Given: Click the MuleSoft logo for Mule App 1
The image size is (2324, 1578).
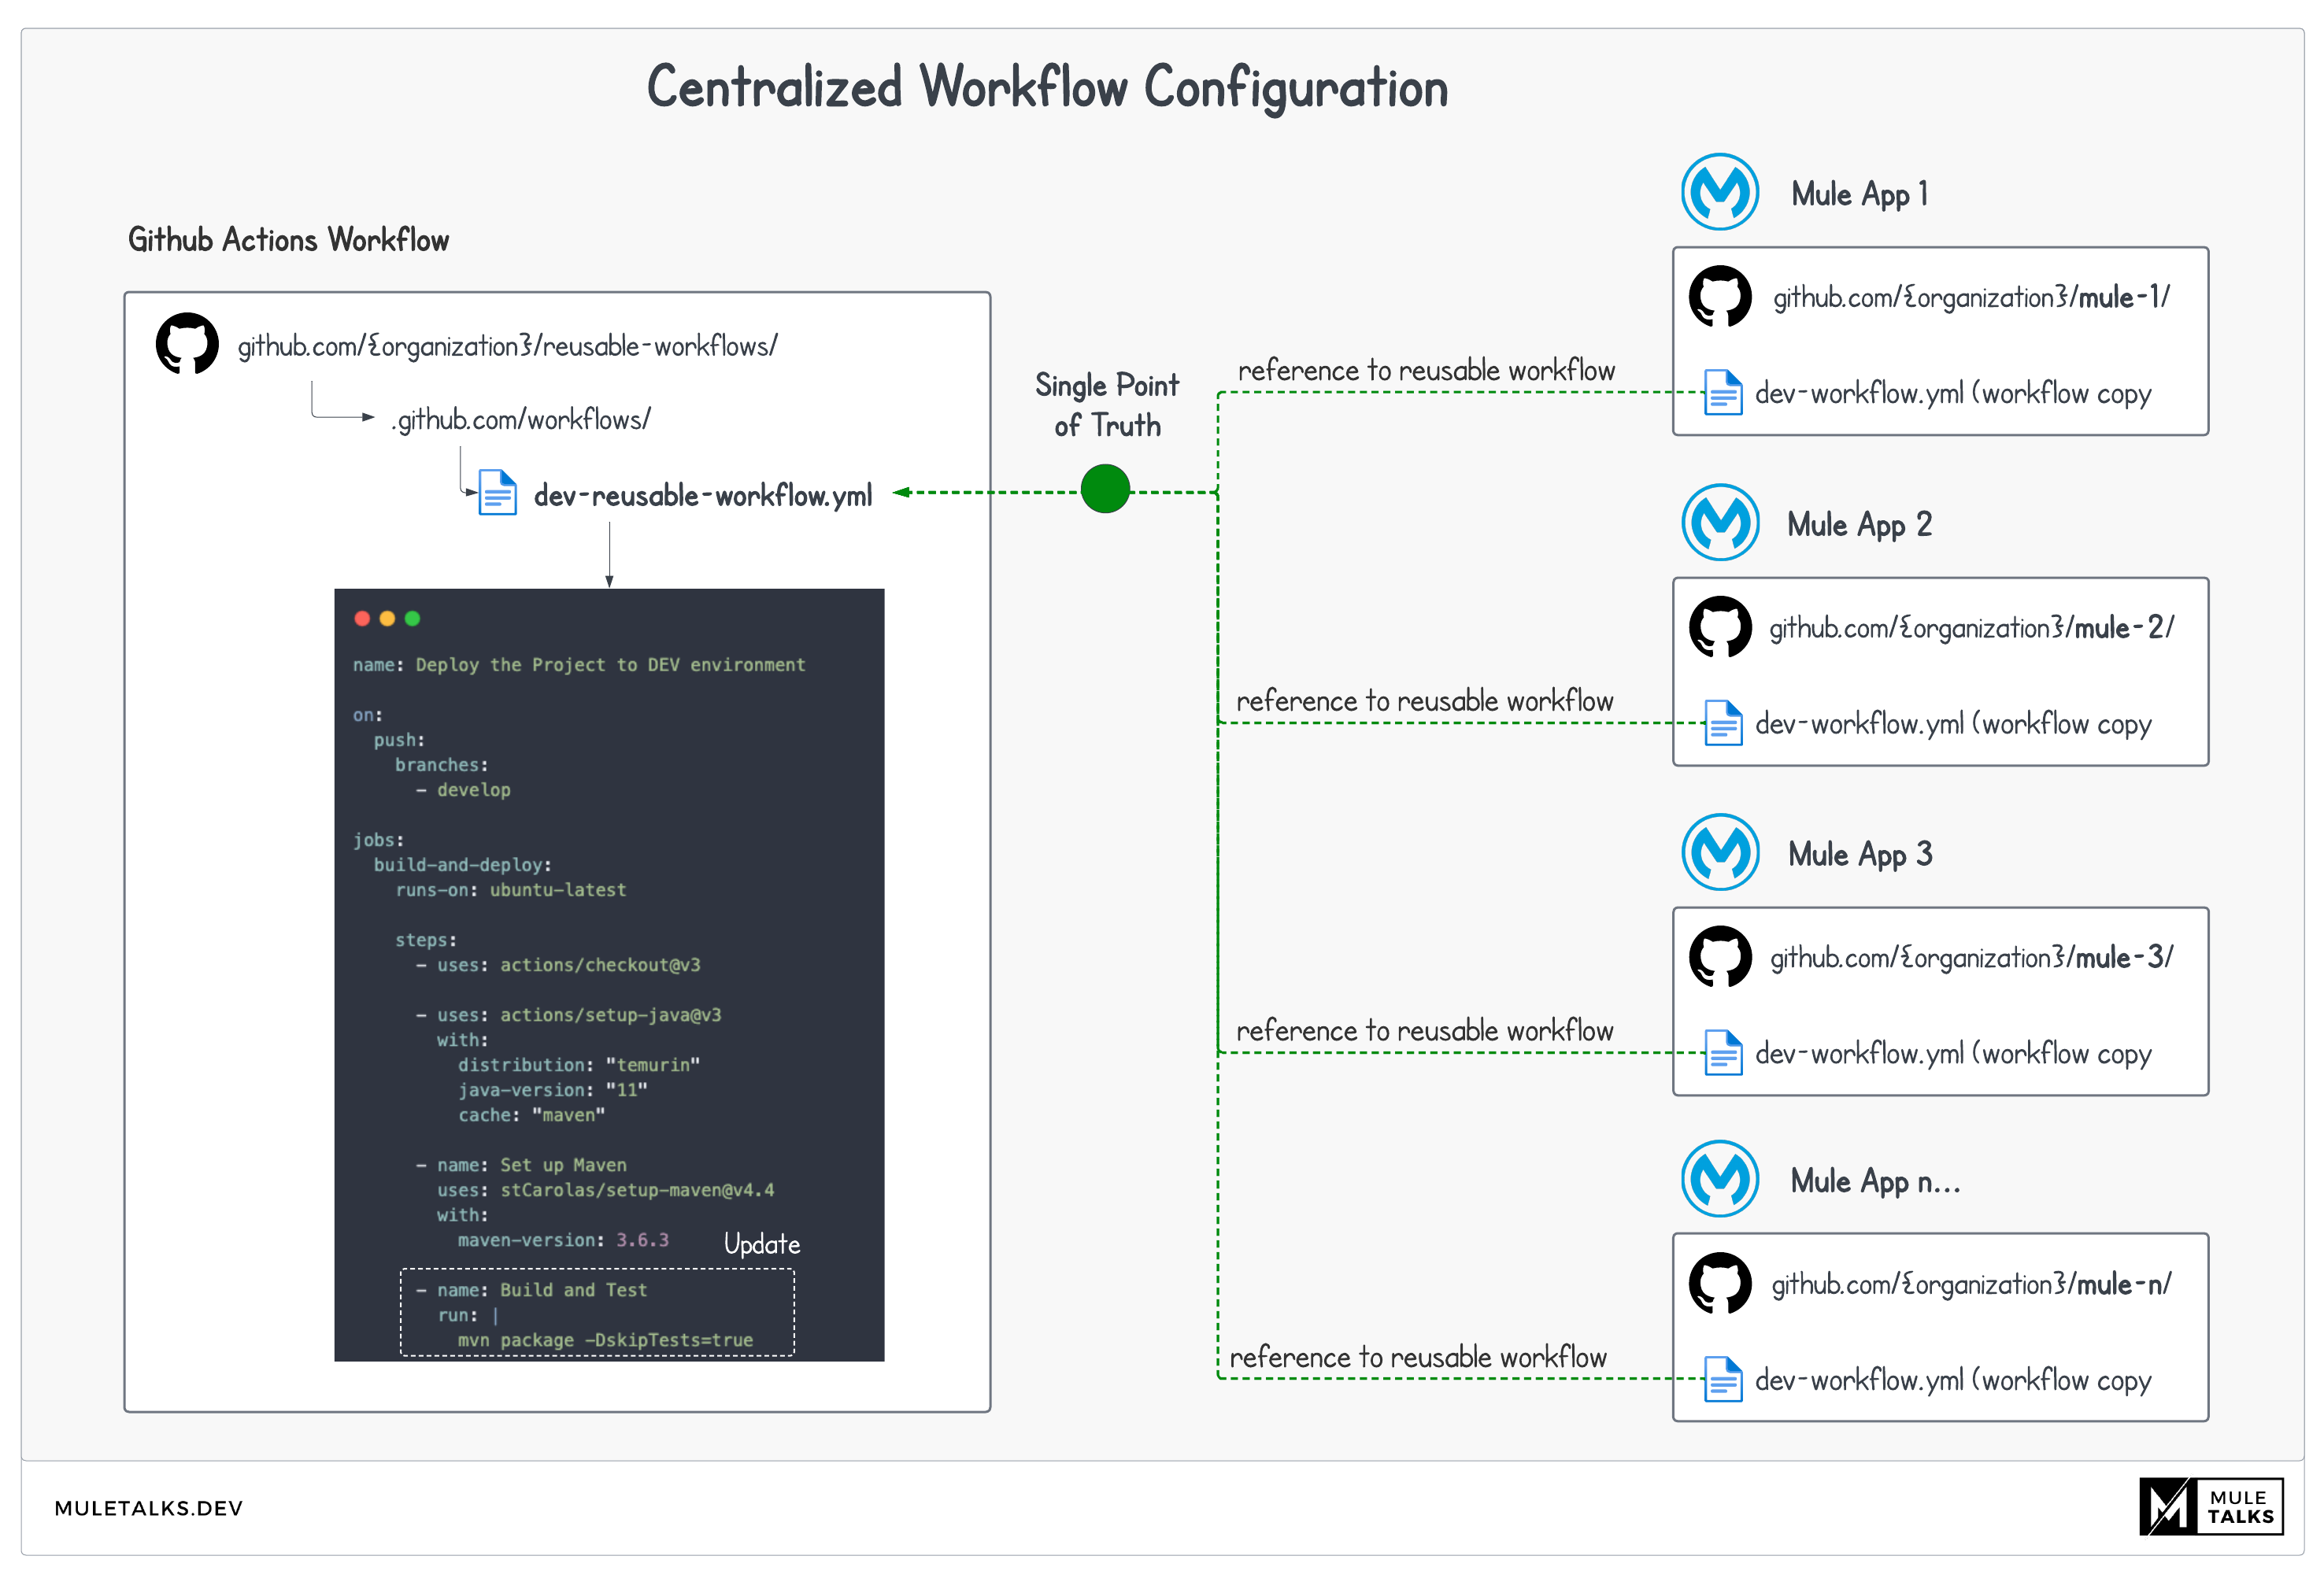Looking at the screenshot, I should pos(1719,192).
